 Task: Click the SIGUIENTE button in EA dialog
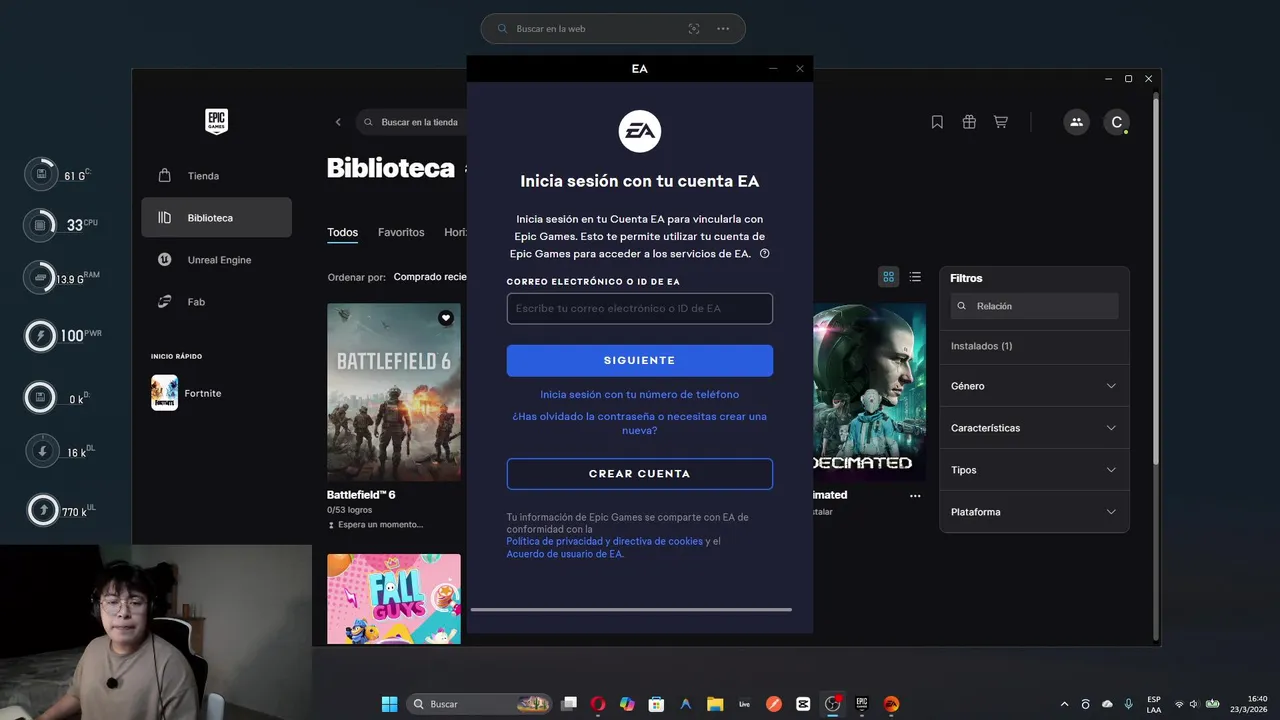[640, 360]
